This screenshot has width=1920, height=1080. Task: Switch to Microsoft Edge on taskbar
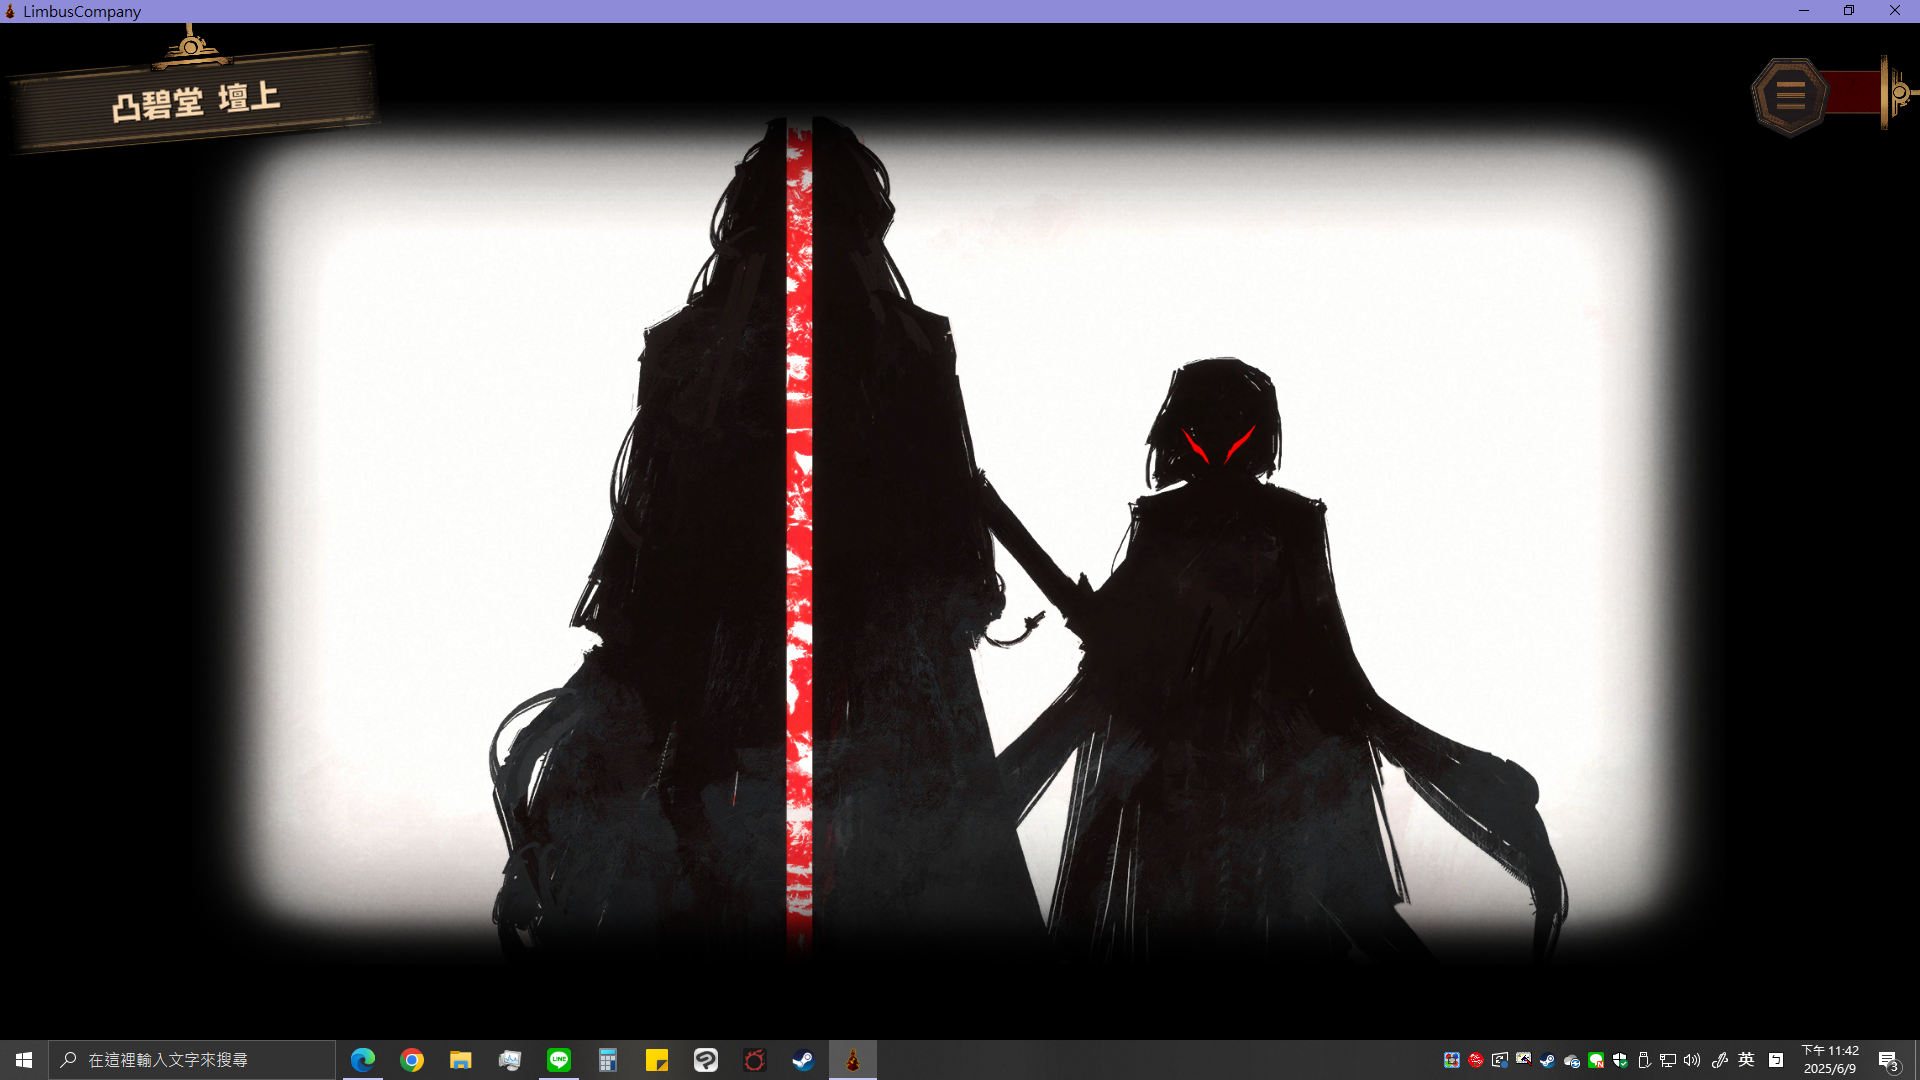coord(363,1060)
